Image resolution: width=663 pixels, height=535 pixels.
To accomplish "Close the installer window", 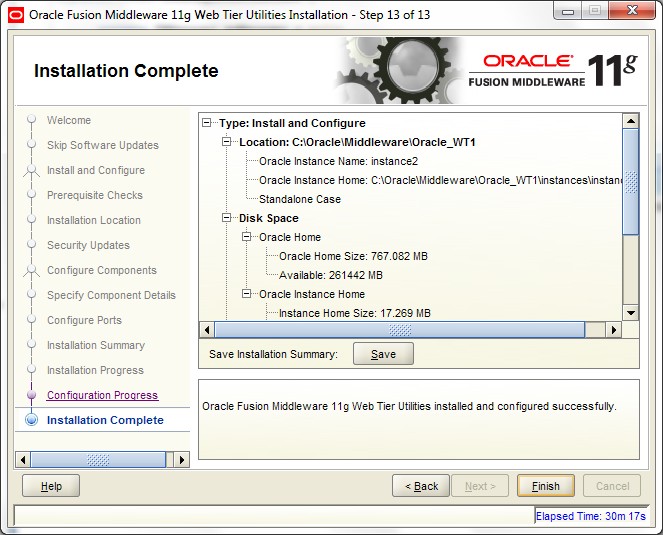I will coord(632,11).
